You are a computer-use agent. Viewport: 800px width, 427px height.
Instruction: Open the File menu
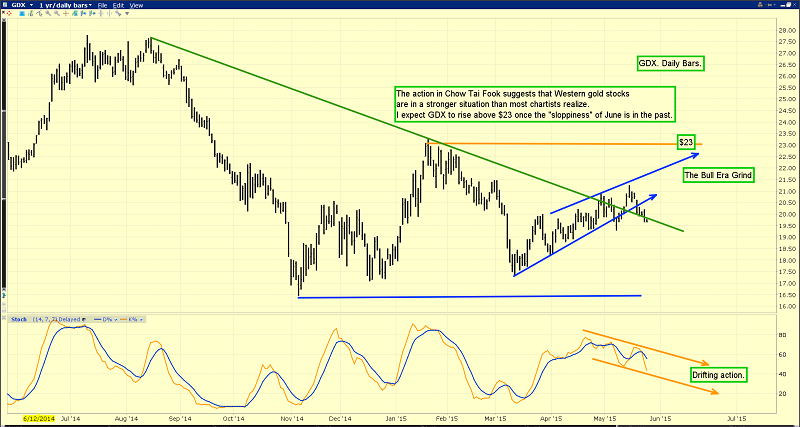(x=102, y=5)
